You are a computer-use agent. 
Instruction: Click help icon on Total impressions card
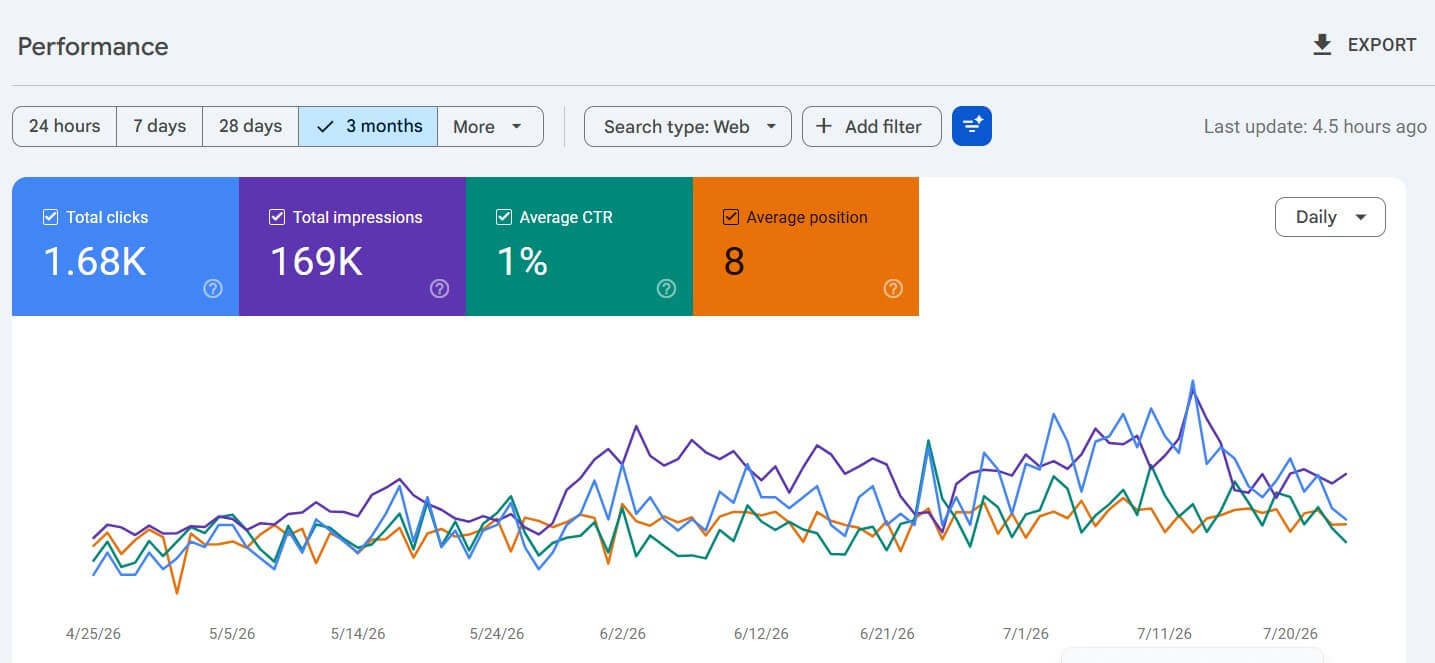[x=439, y=288]
